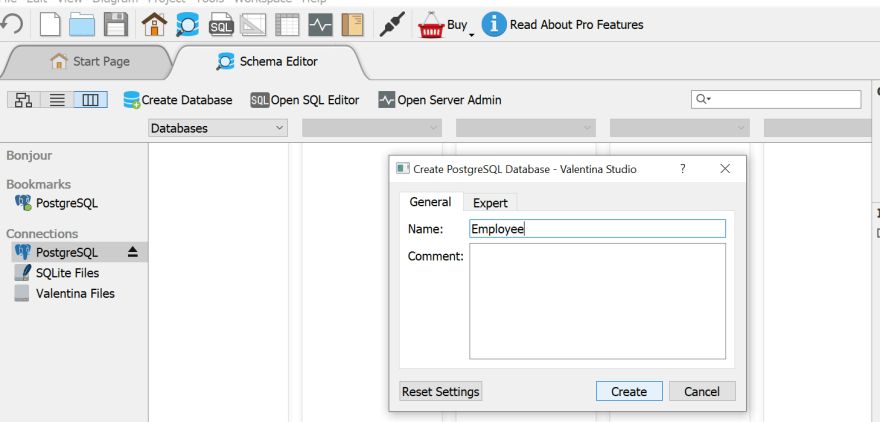The image size is (880, 422).
Task: Open the third empty column dropdown
Action: pos(526,128)
